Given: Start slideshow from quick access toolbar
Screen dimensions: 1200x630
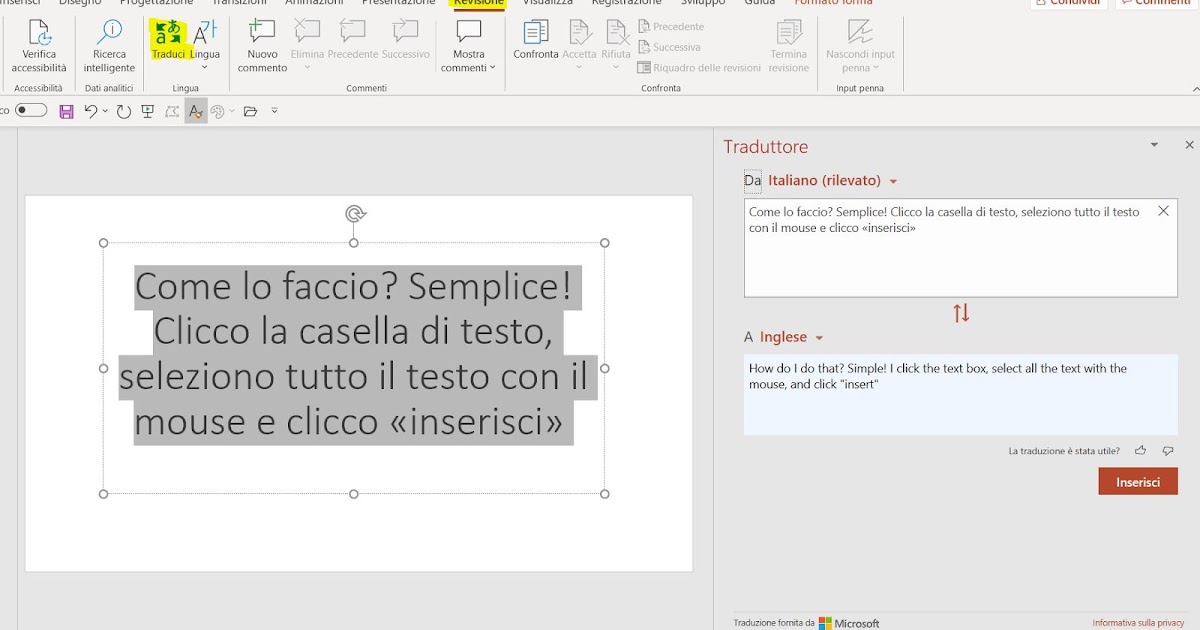Looking at the screenshot, I should pyautogui.click(x=148, y=111).
